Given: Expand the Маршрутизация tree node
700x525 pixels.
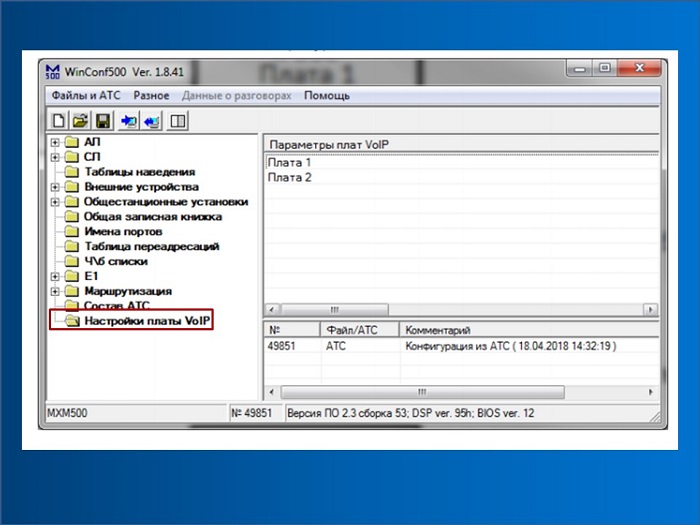Looking at the screenshot, I should (55, 292).
